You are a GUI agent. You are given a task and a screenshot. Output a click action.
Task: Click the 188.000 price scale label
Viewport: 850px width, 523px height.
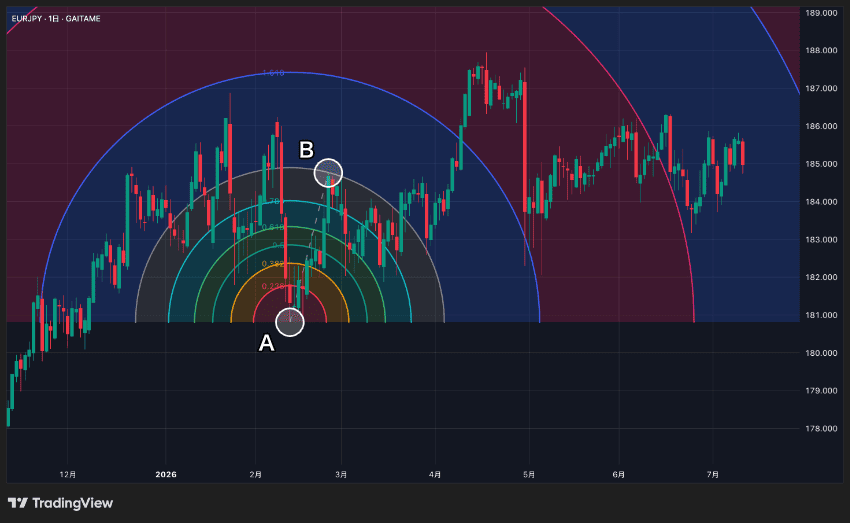point(821,50)
